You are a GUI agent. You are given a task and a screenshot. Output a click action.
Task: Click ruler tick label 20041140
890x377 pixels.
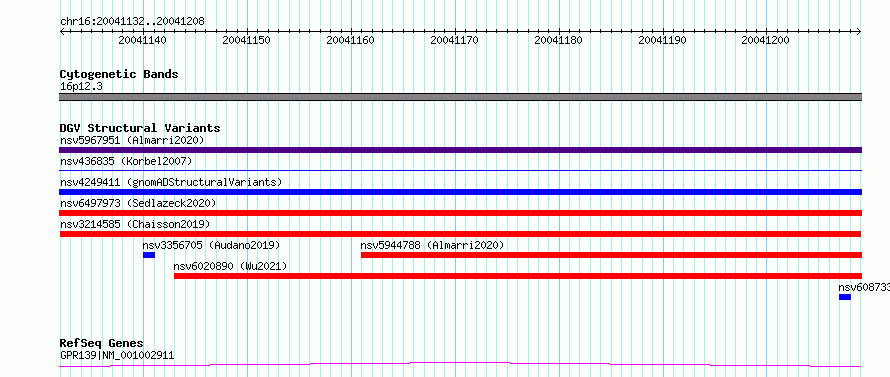tap(142, 40)
